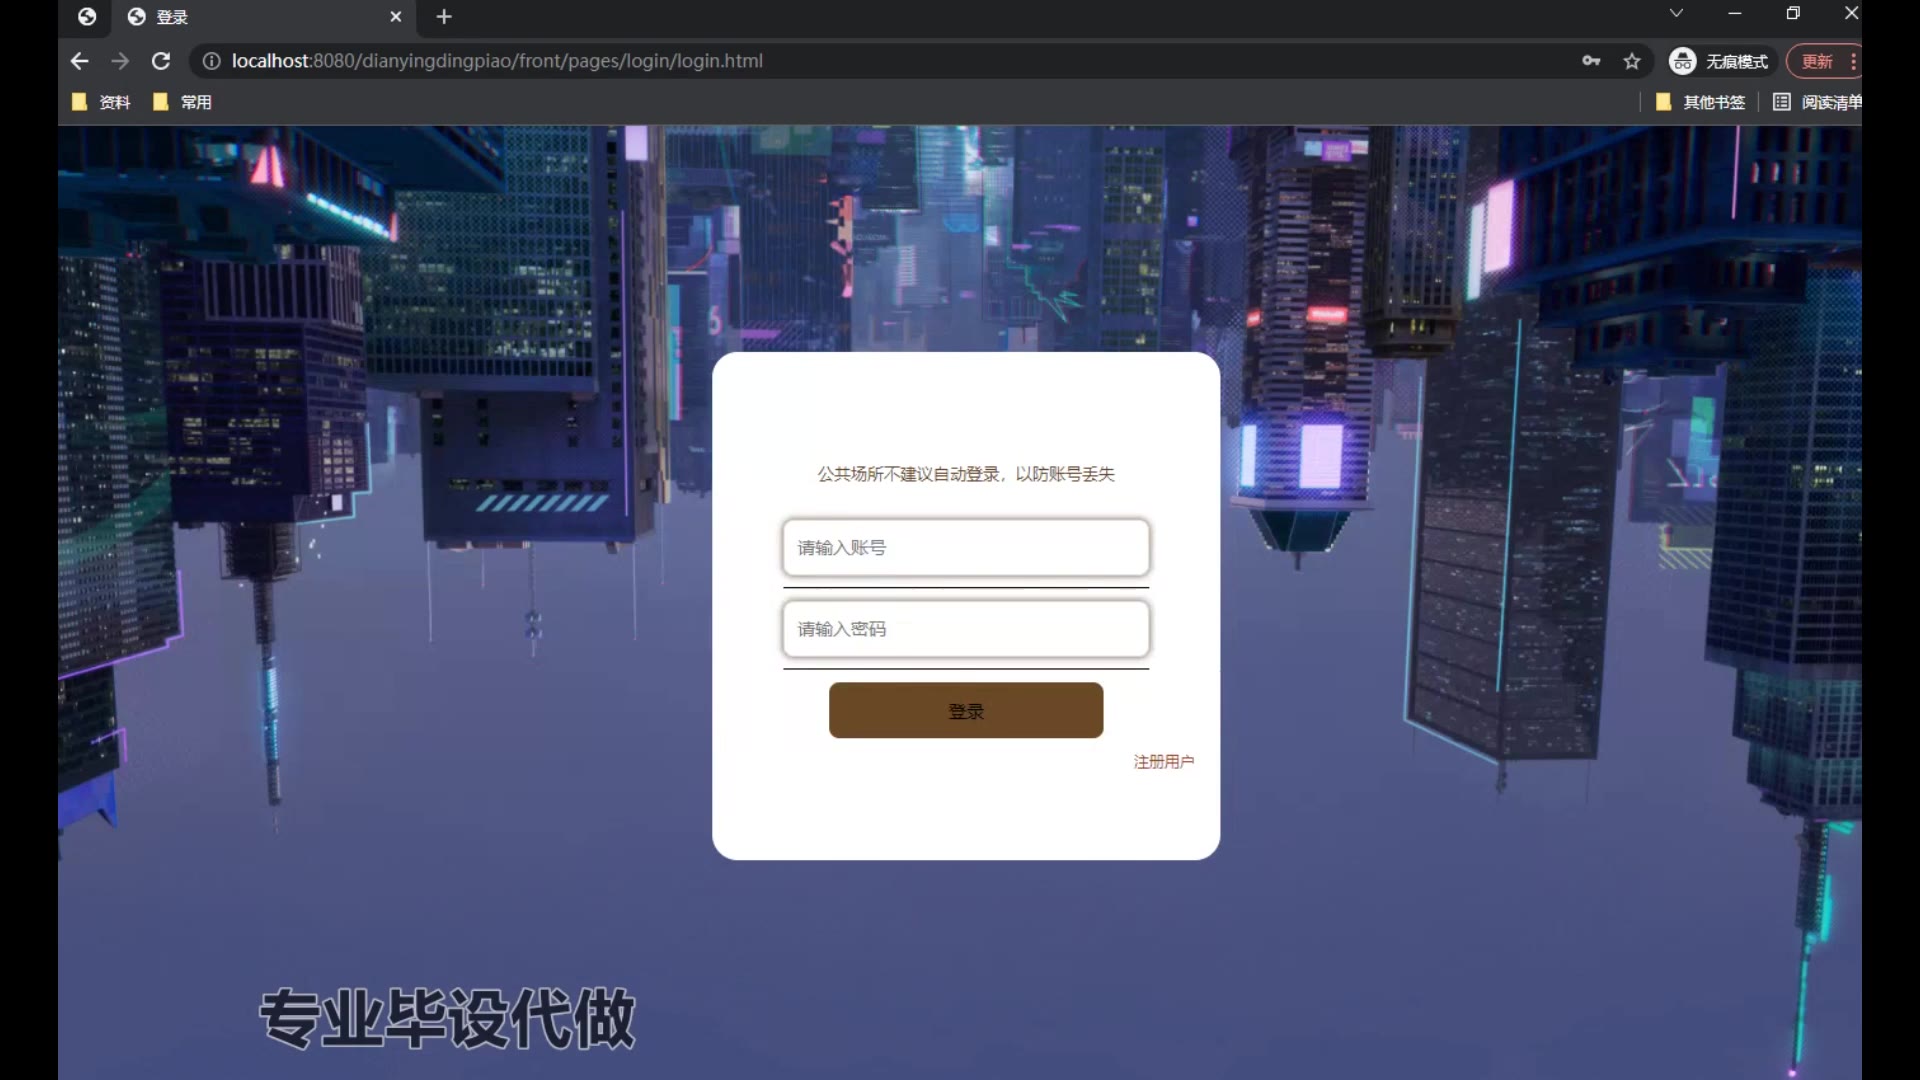Click the brown 登录 login button
Viewport: 1920px width, 1080px height.
click(x=966, y=711)
